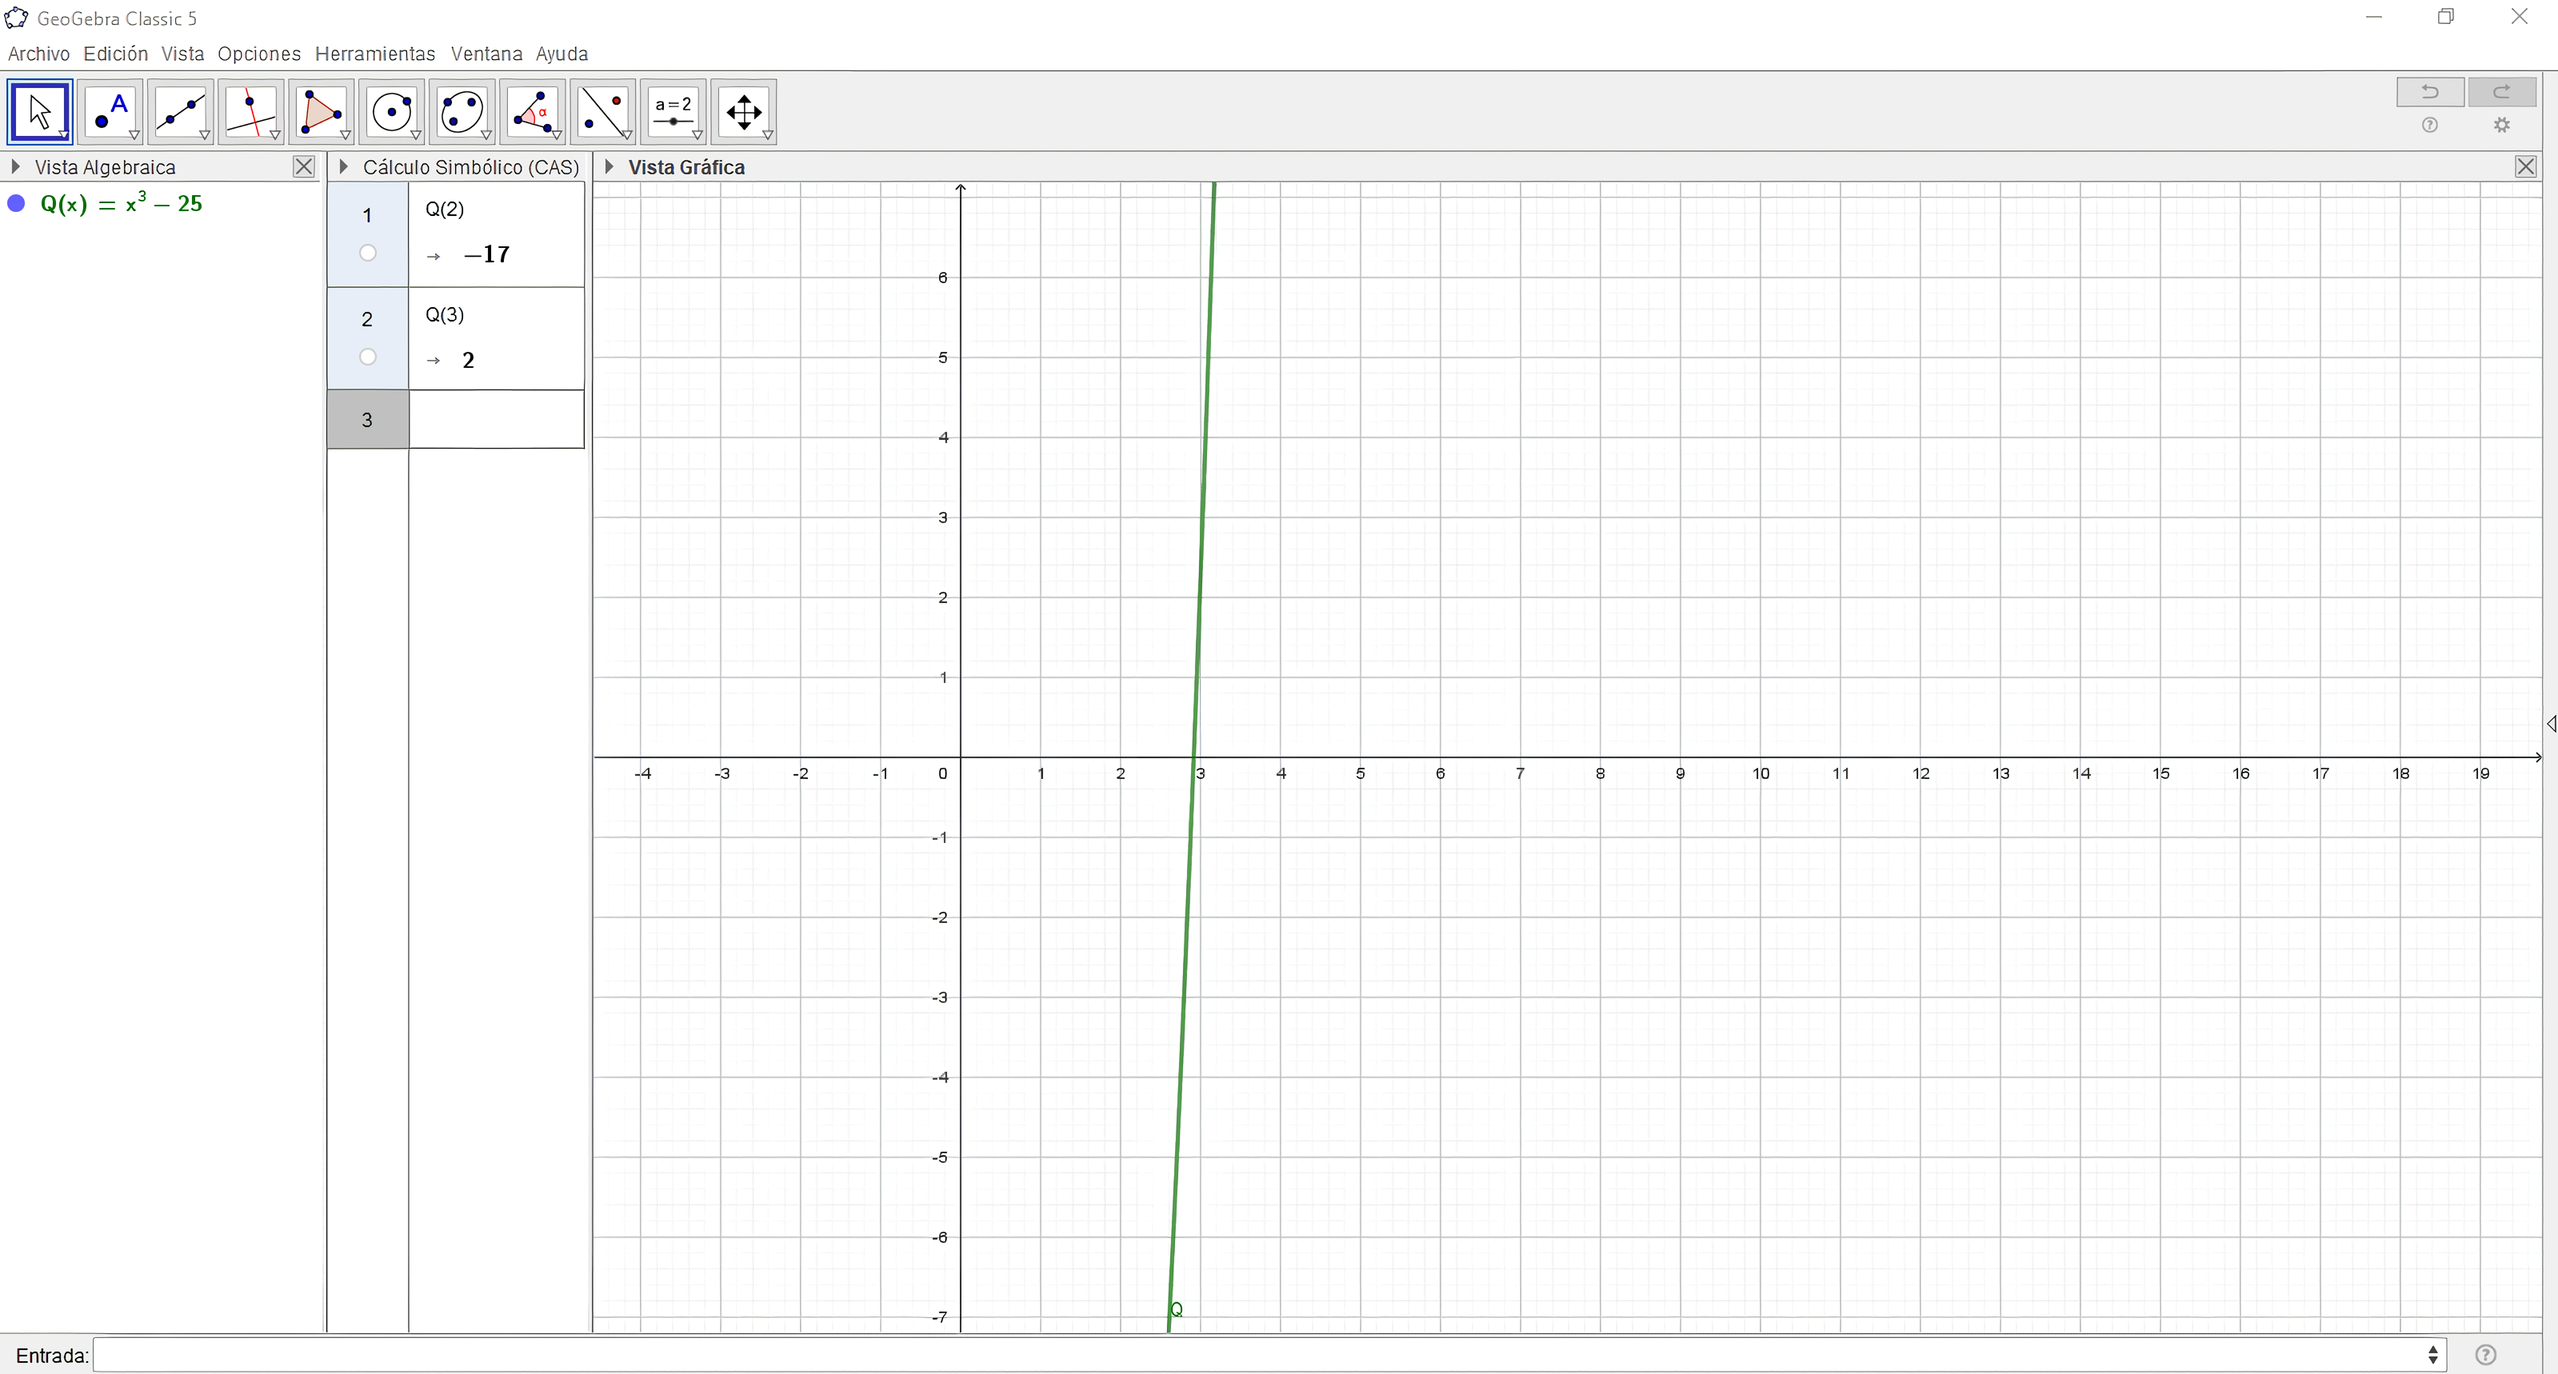Open the Herramientas menu
The width and height of the screenshot is (2558, 1374).
coord(375,54)
